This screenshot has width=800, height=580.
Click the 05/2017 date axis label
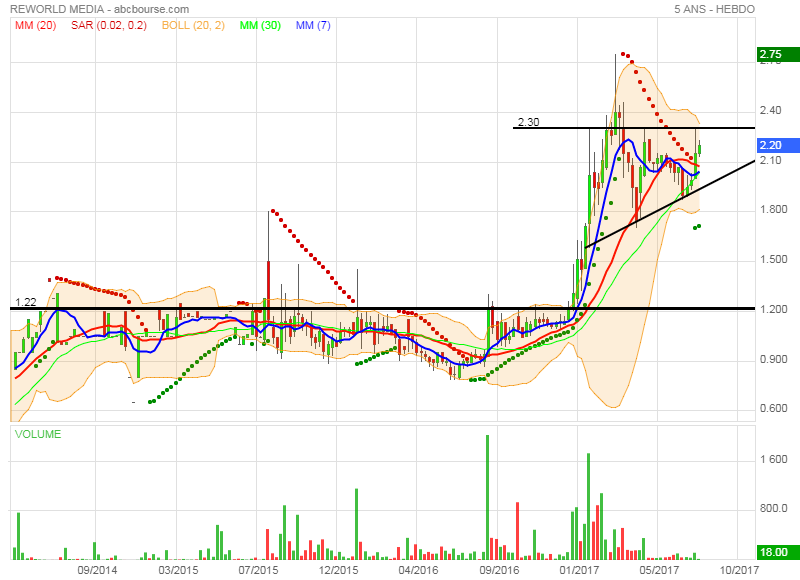[x=659, y=570]
